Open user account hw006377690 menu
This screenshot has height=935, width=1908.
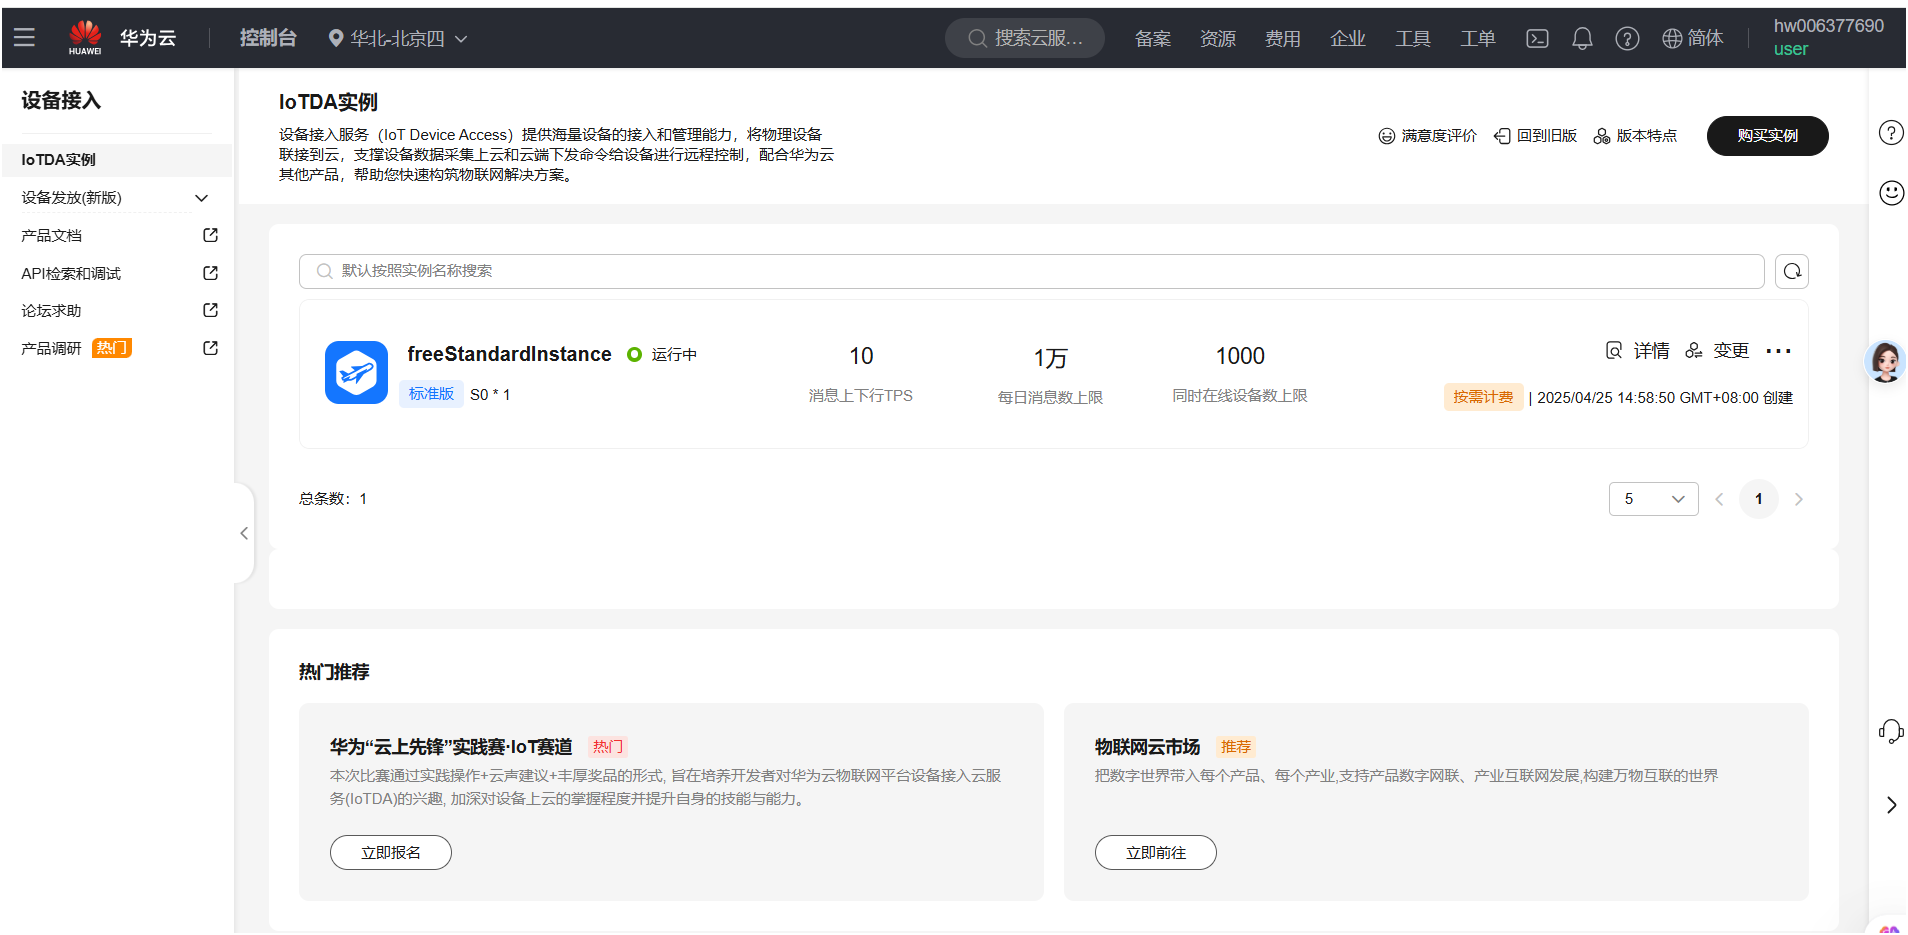pyautogui.click(x=1828, y=37)
